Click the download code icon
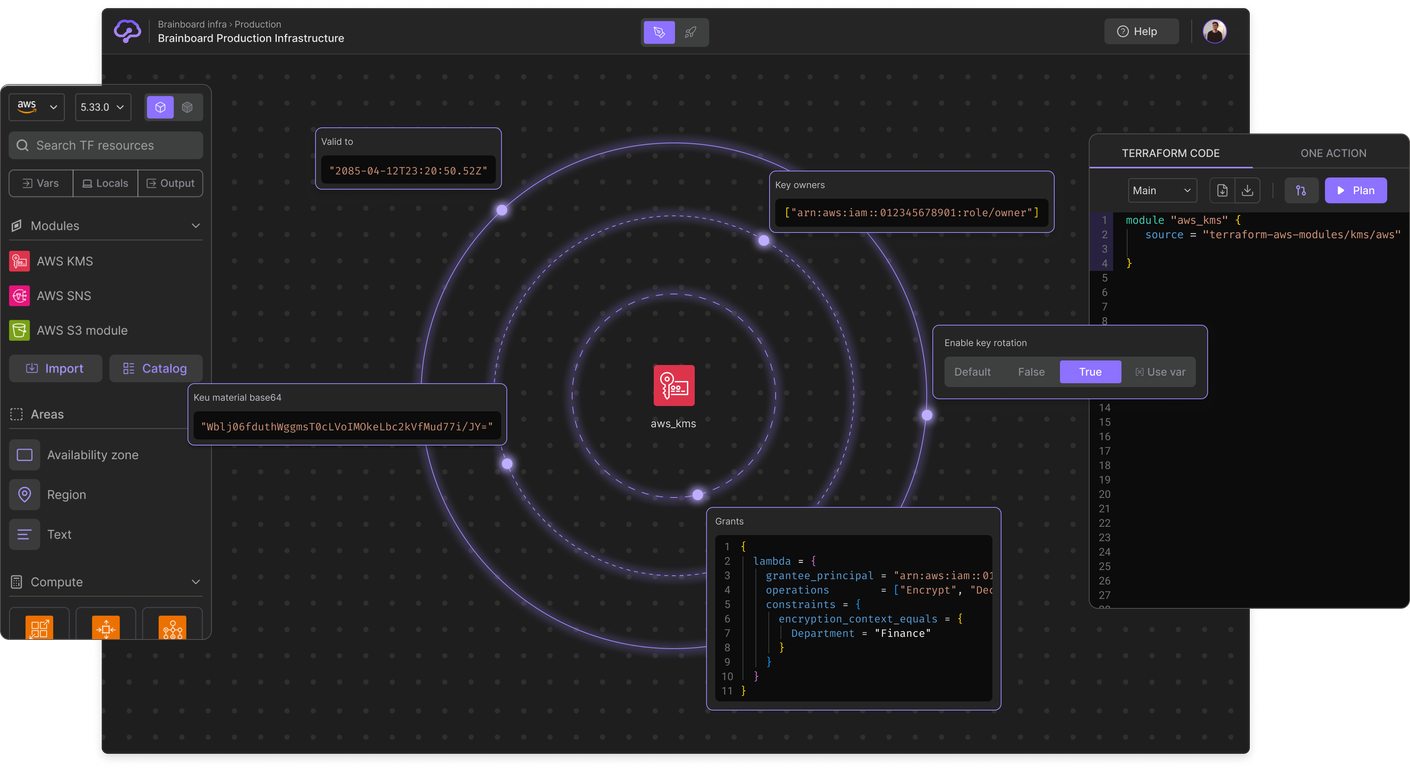The height and width of the screenshot is (768, 1410). tap(1247, 191)
